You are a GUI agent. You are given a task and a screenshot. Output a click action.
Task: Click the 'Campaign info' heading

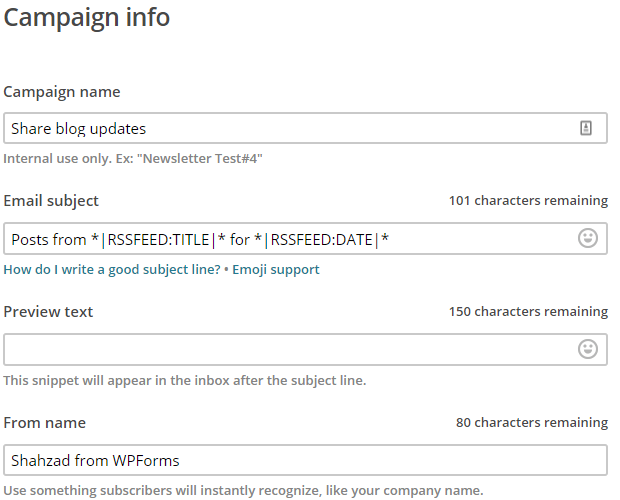coord(87,18)
